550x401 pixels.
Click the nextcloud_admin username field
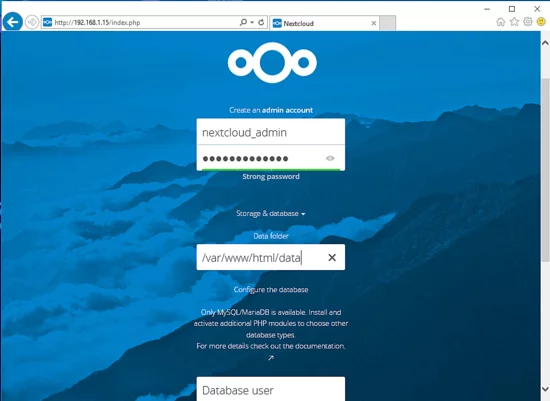[x=271, y=132]
